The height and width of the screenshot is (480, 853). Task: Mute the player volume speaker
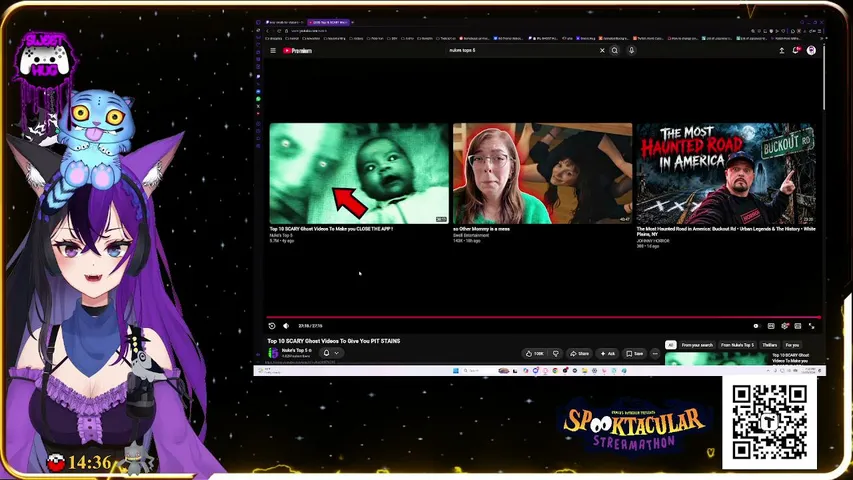tap(286, 326)
